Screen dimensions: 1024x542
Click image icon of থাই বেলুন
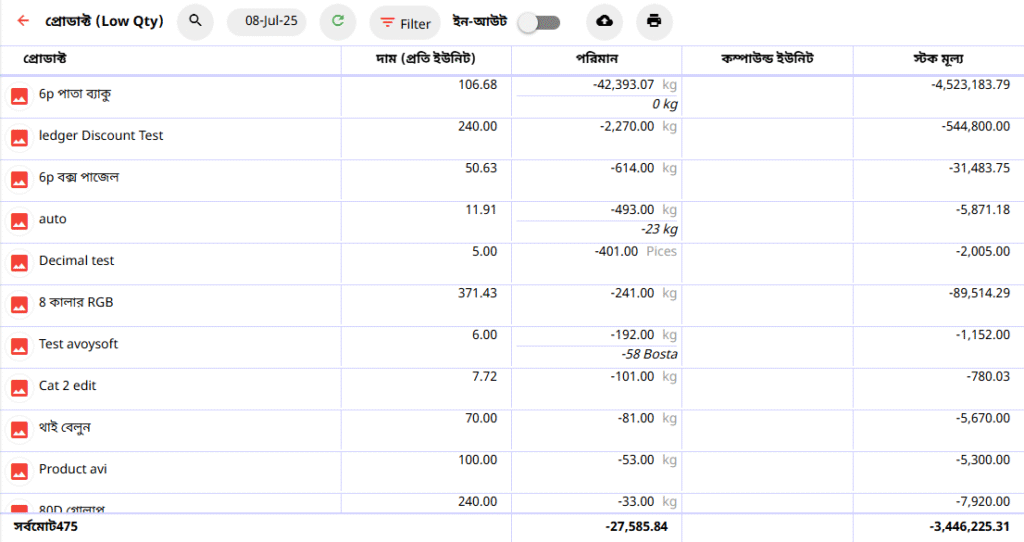click(x=20, y=430)
